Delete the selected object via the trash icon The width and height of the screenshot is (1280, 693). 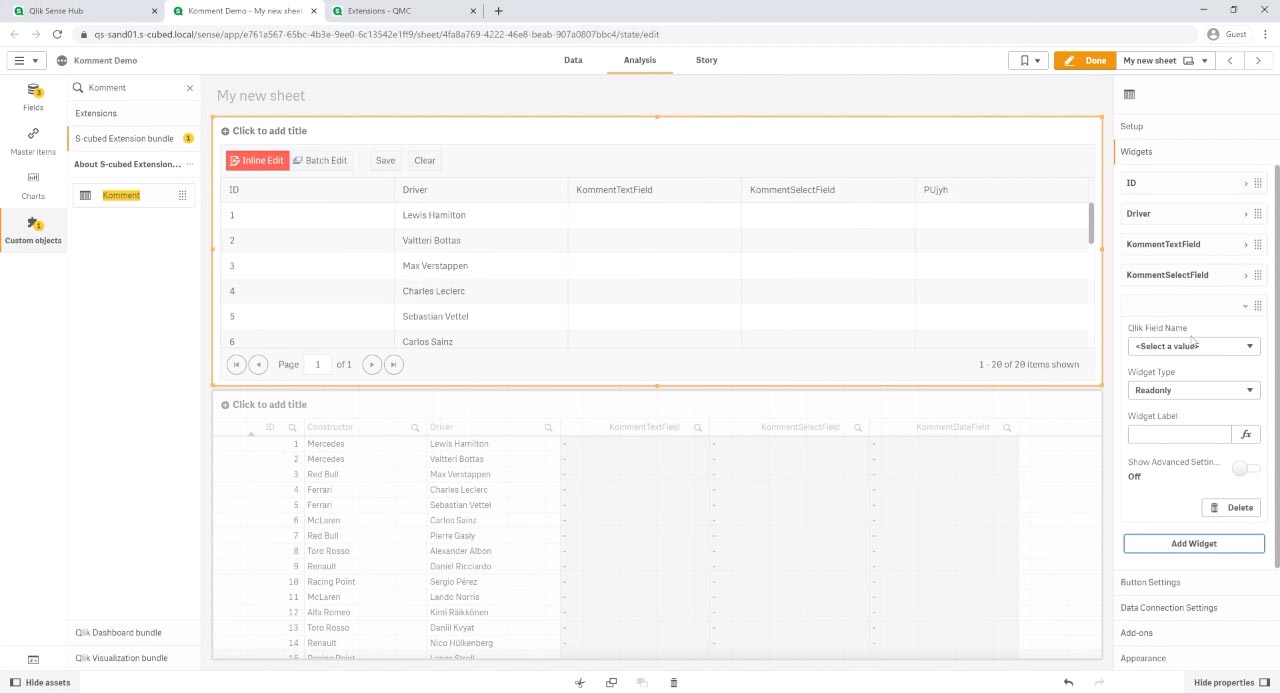click(673, 682)
